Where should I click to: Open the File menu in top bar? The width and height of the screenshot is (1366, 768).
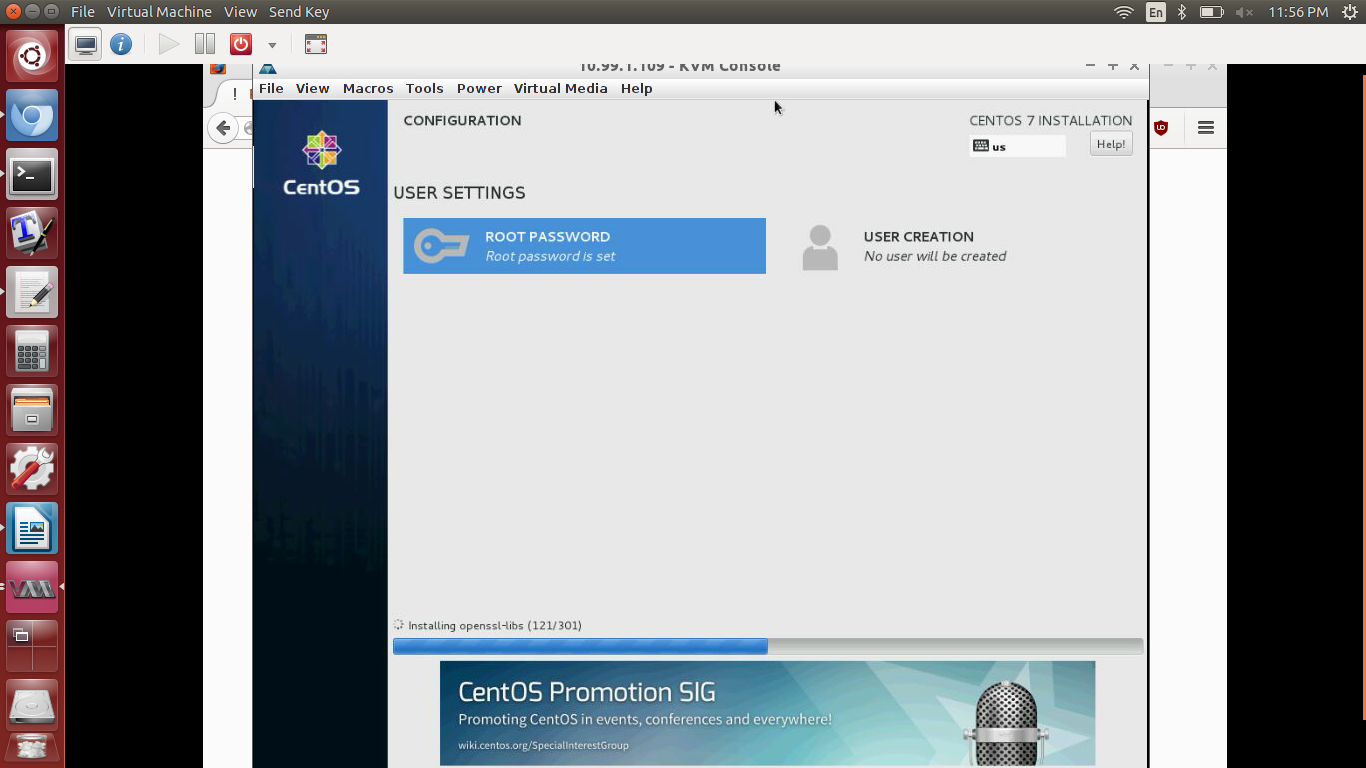pos(83,12)
